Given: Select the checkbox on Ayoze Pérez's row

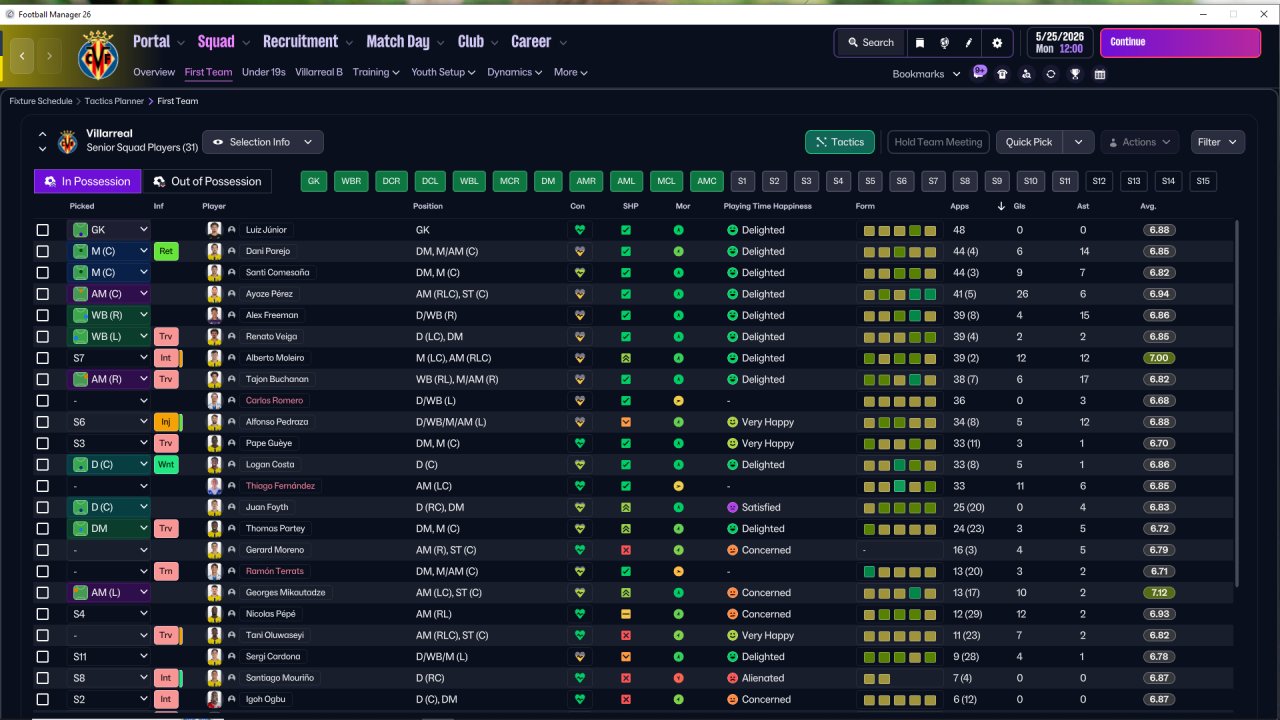Looking at the screenshot, I should tap(42, 294).
